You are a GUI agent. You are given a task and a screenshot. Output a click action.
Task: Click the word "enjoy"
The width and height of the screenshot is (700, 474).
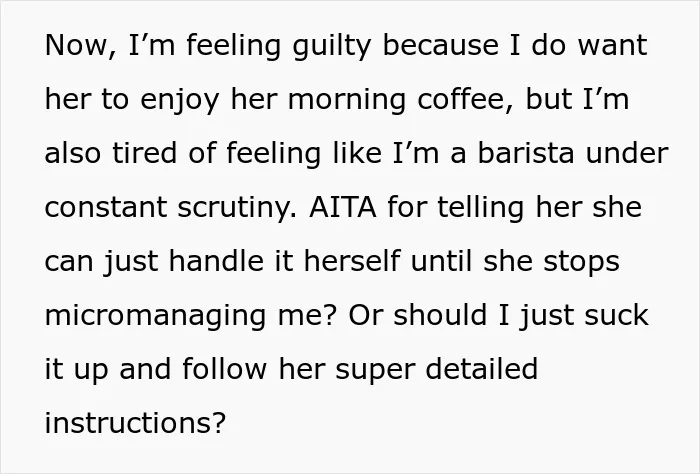pyautogui.click(x=179, y=101)
